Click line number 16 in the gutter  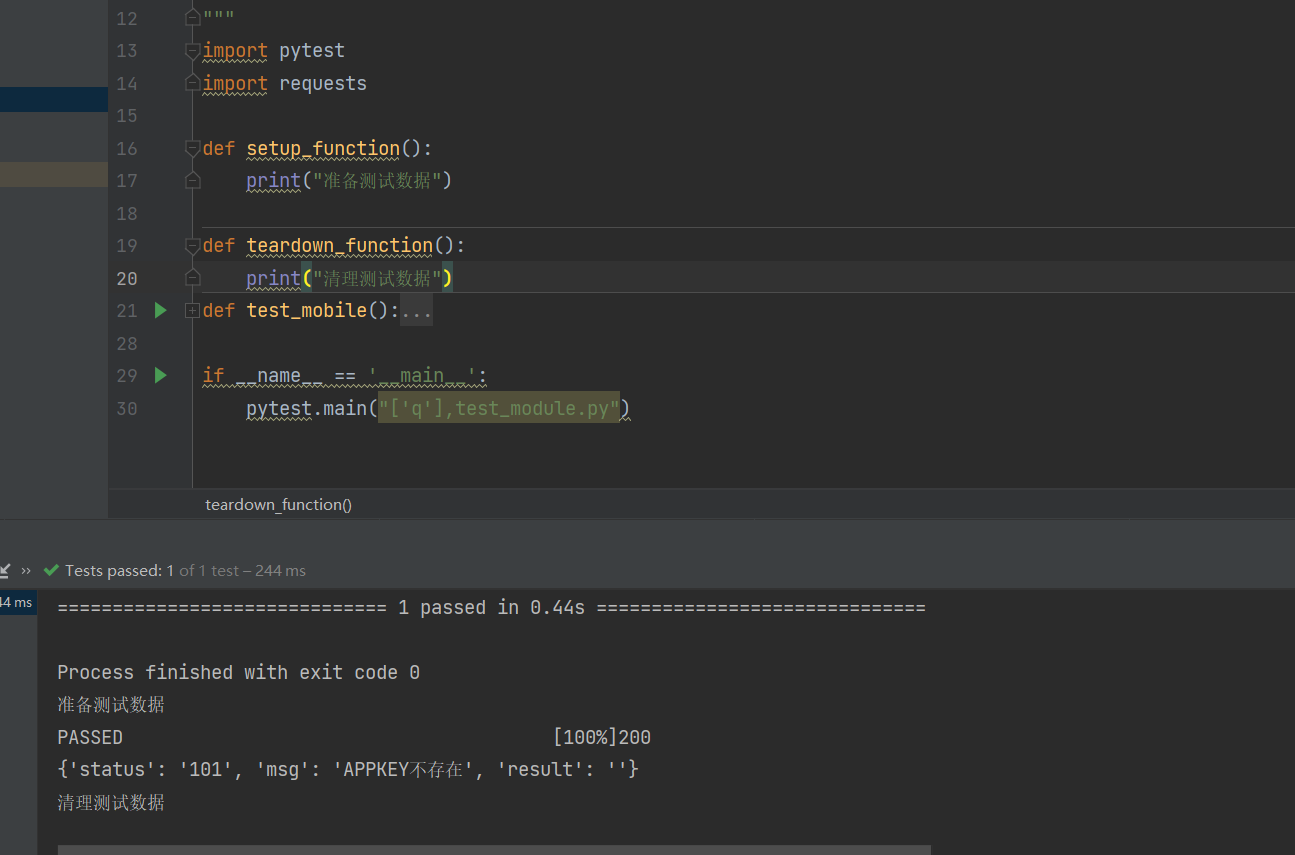pos(126,149)
